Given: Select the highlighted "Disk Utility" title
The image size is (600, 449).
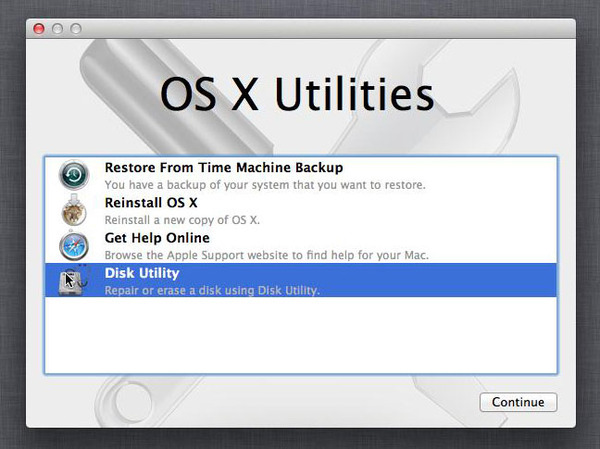Looking at the screenshot, I should 142,273.
